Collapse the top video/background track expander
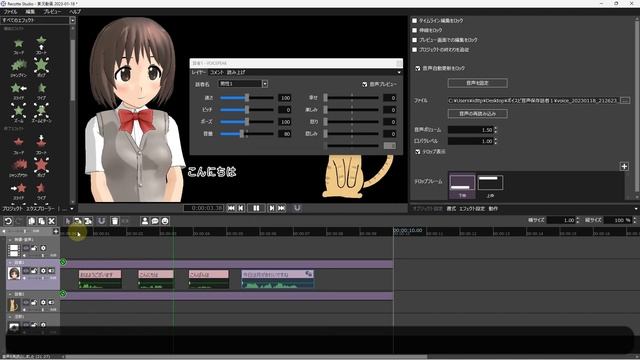 coord(10,240)
